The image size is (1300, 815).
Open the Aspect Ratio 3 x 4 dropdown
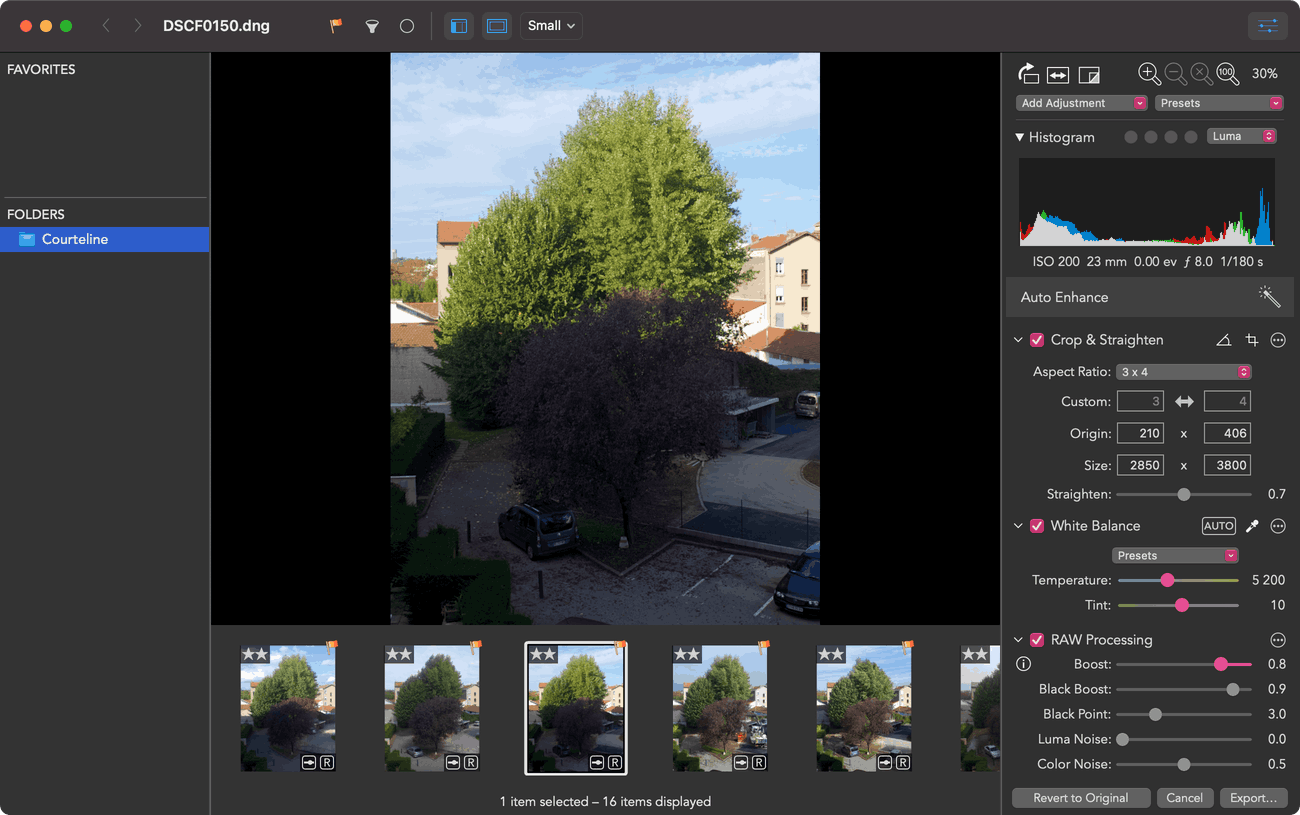(x=1184, y=372)
